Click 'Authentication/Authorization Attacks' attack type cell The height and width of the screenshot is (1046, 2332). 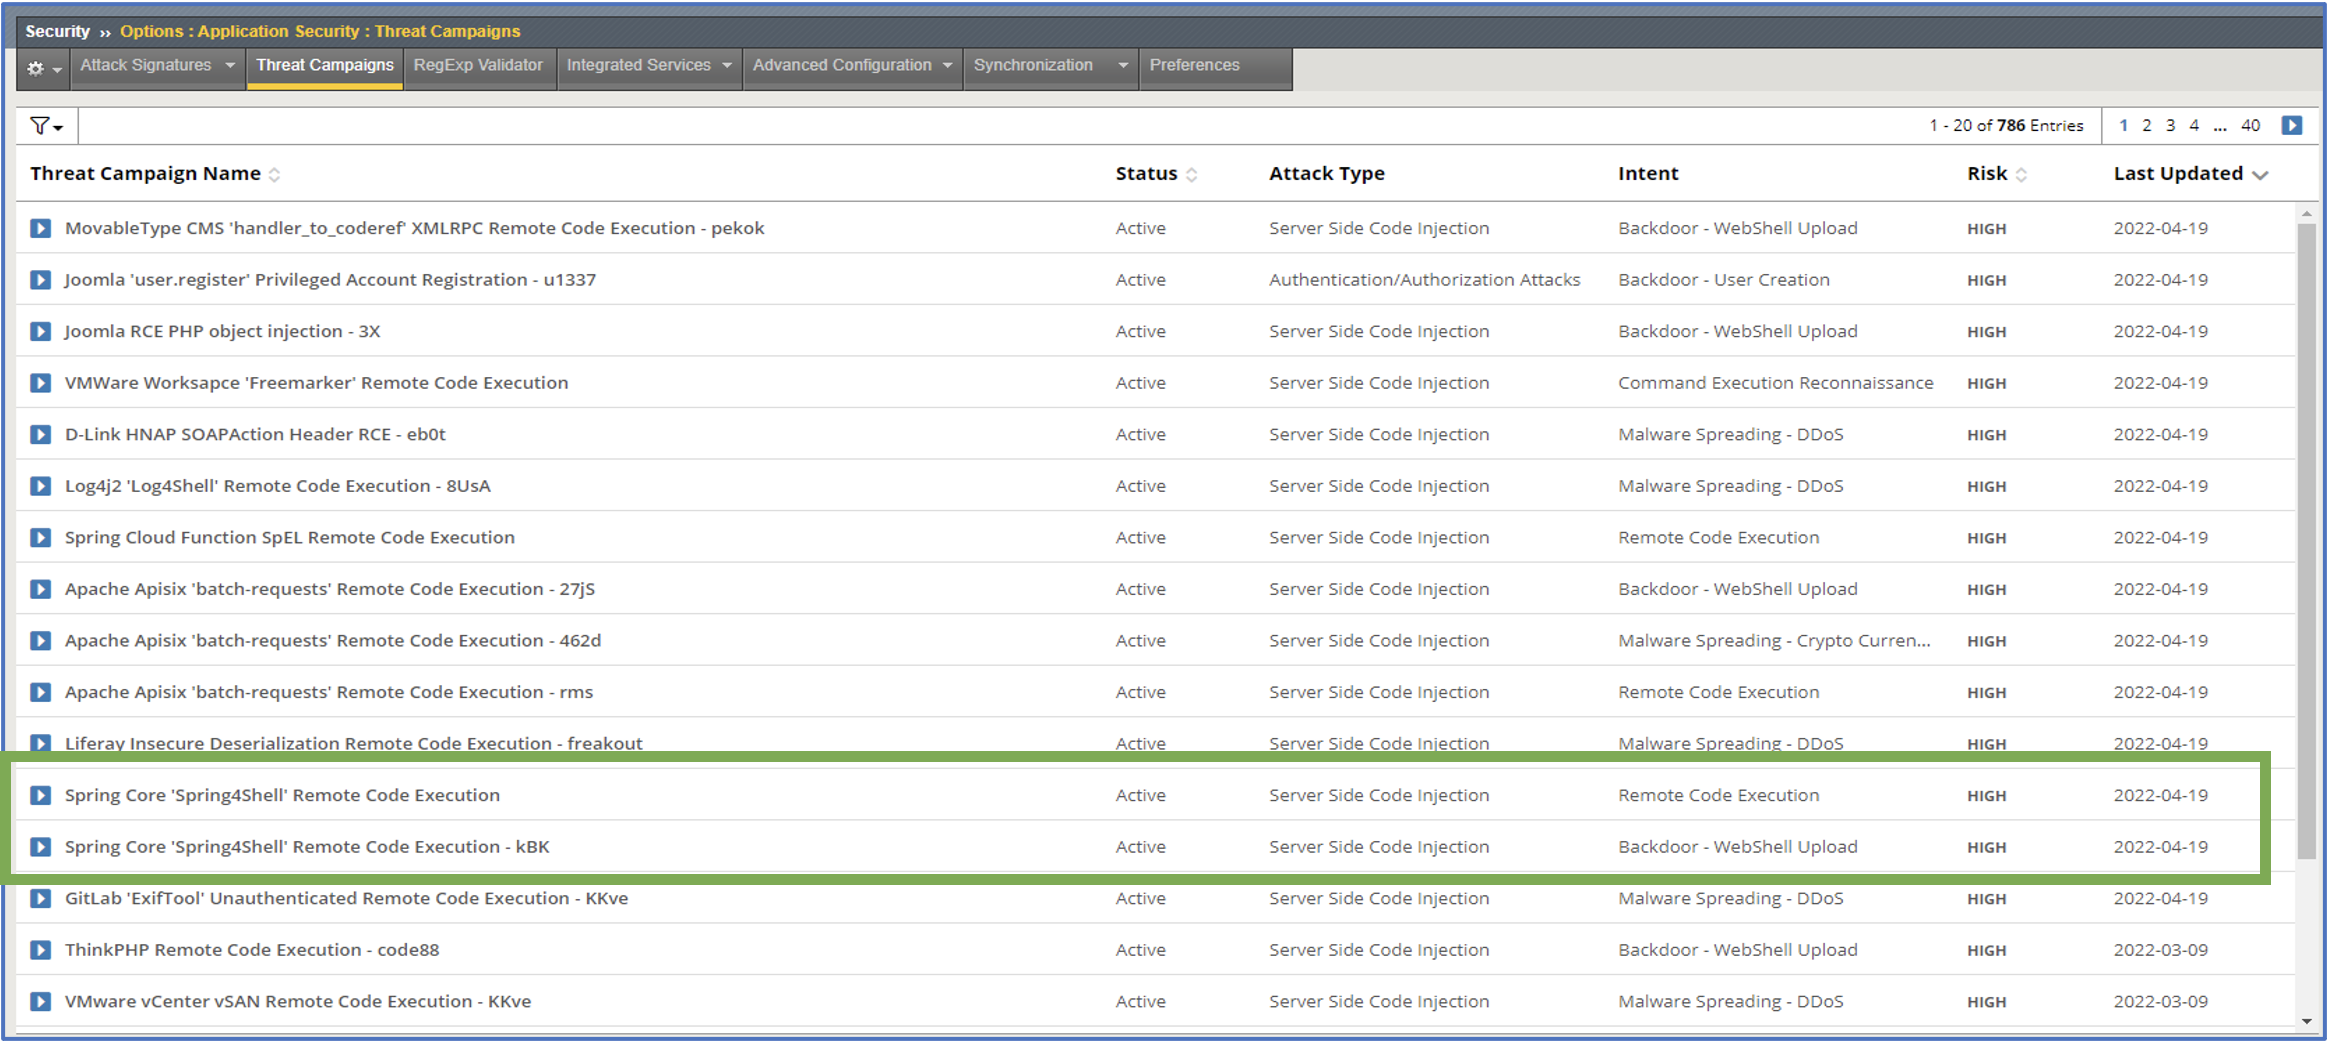(x=1425, y=280)
